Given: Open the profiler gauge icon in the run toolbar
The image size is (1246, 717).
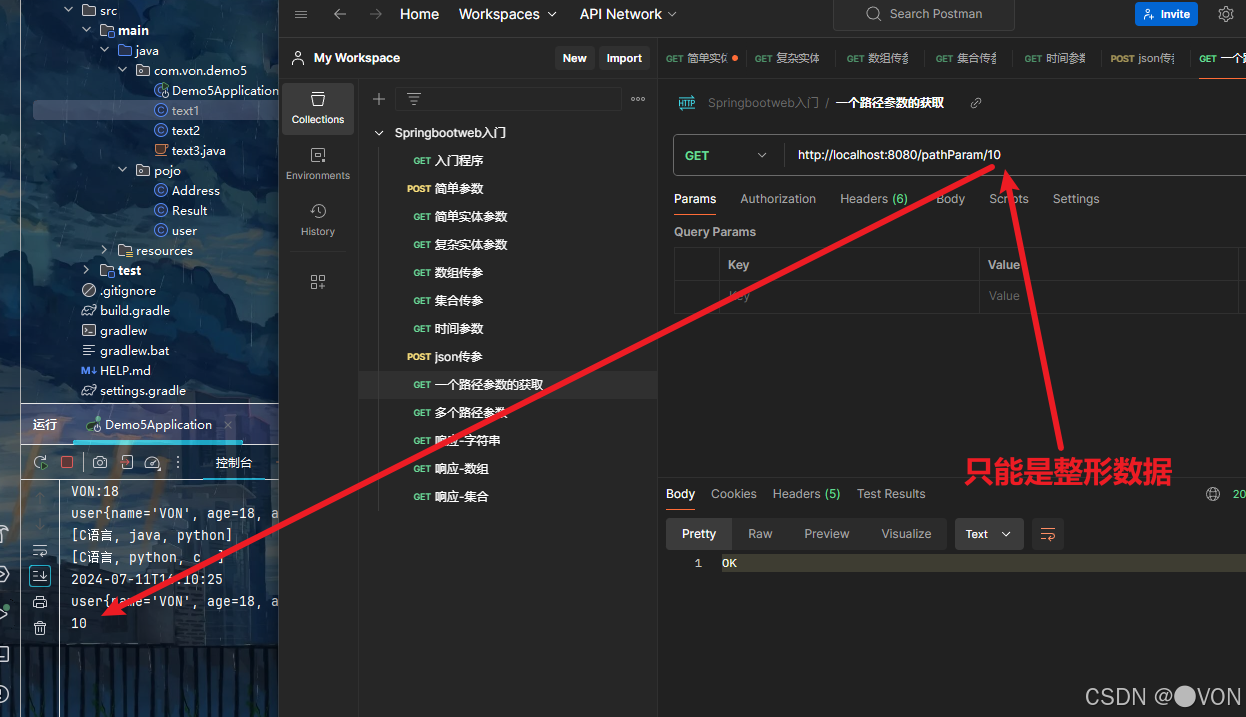Looking at the screenshot, I should (153, 462).
